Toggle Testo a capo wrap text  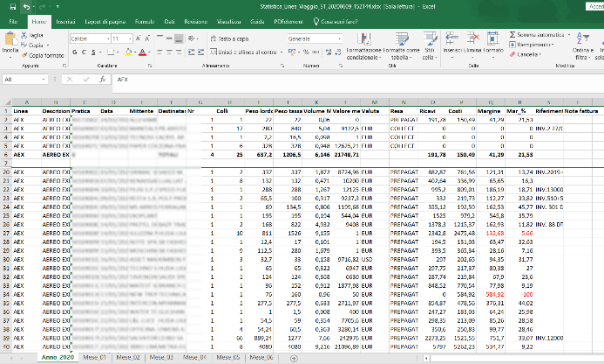230,39
